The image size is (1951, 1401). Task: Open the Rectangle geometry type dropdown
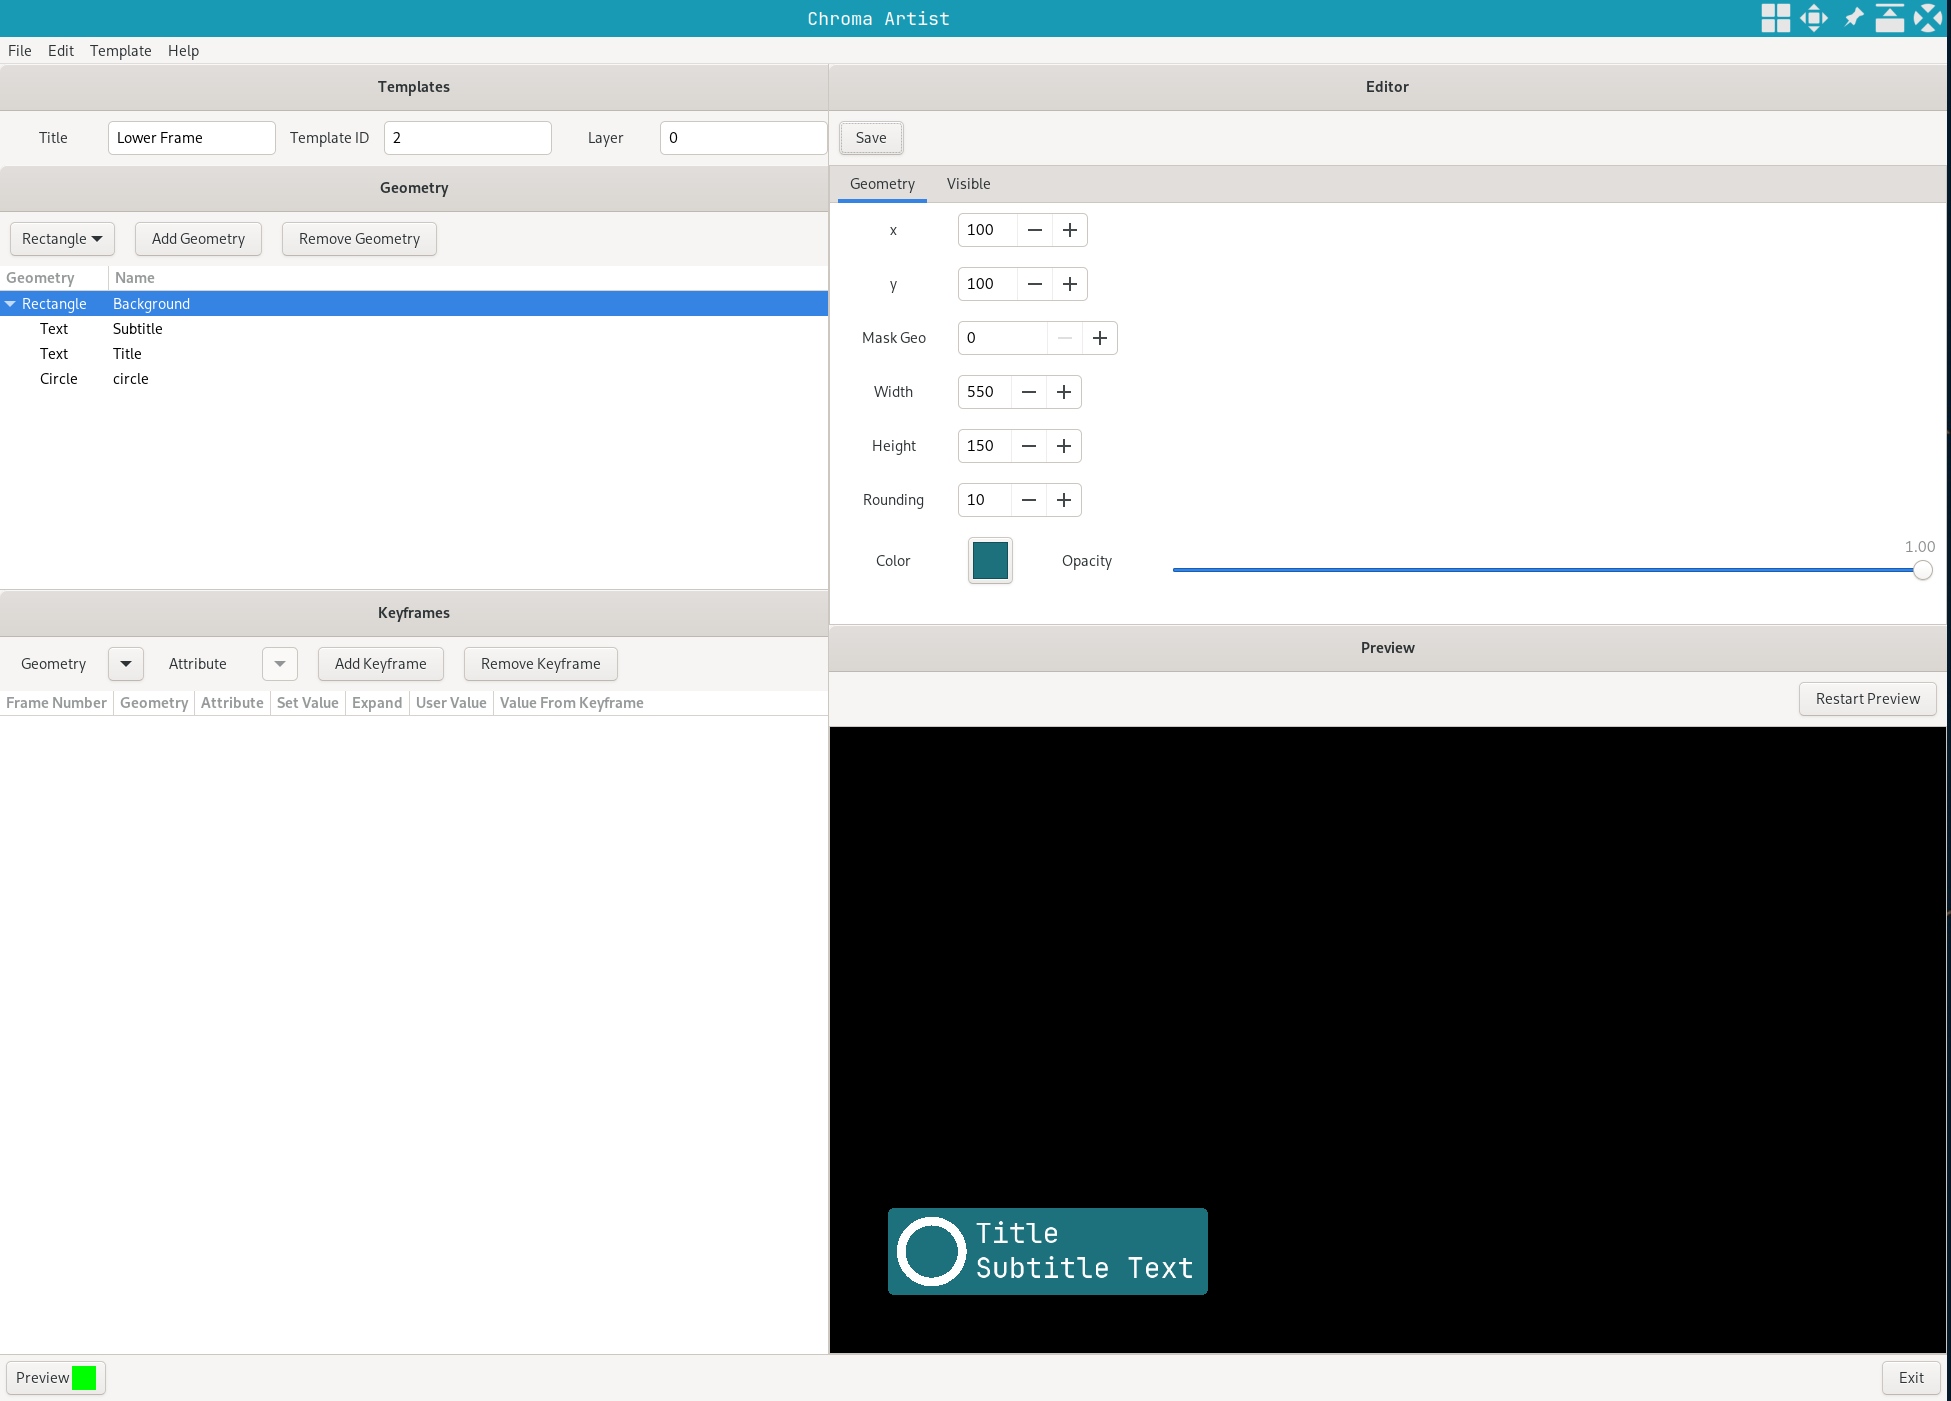click(x=62, y=239)
